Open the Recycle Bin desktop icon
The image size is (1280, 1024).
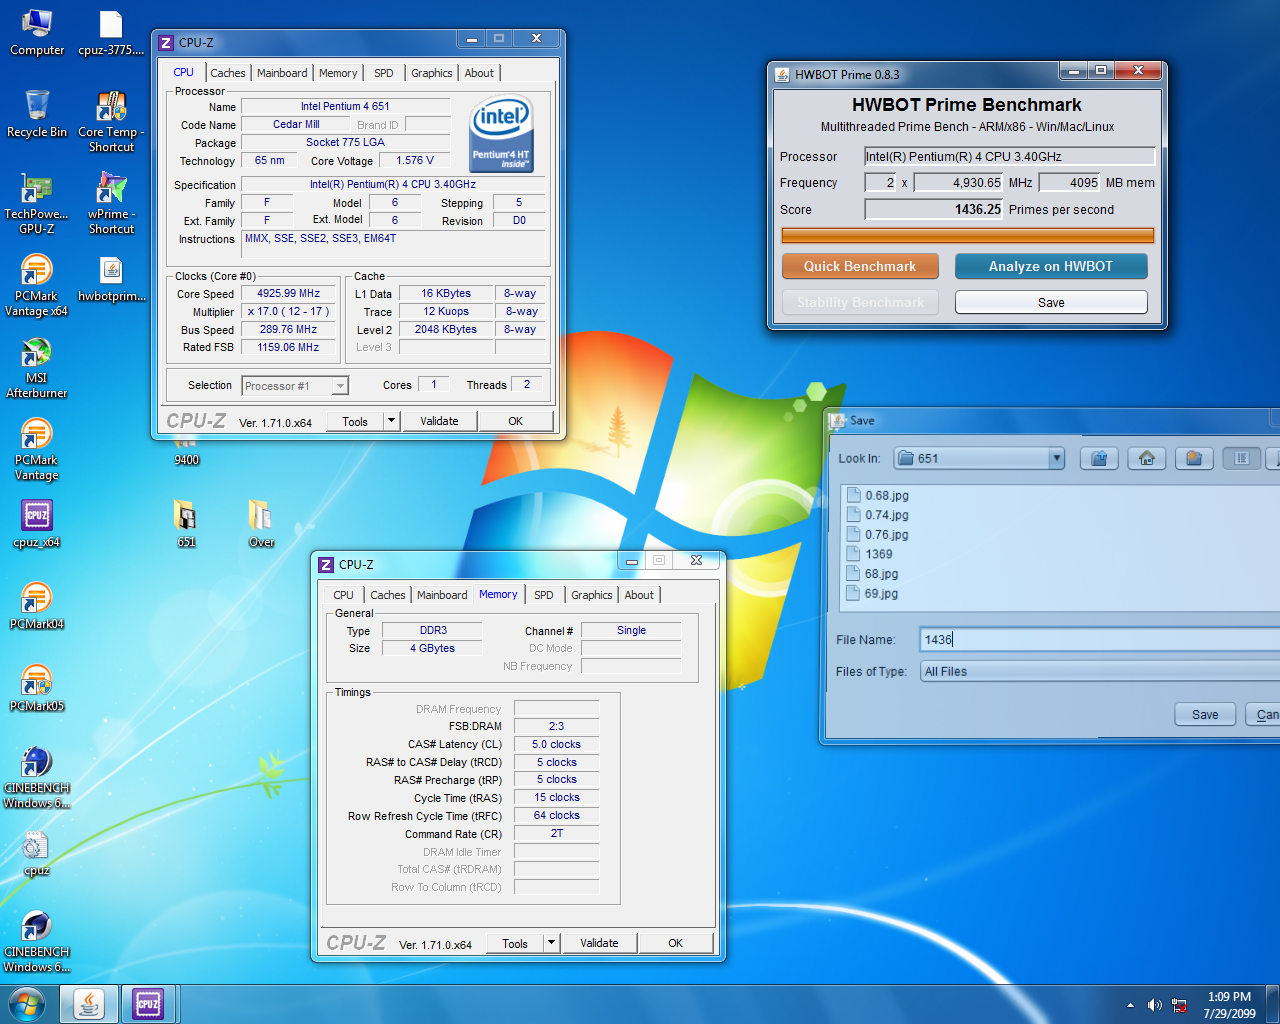[x=37, y=113]
